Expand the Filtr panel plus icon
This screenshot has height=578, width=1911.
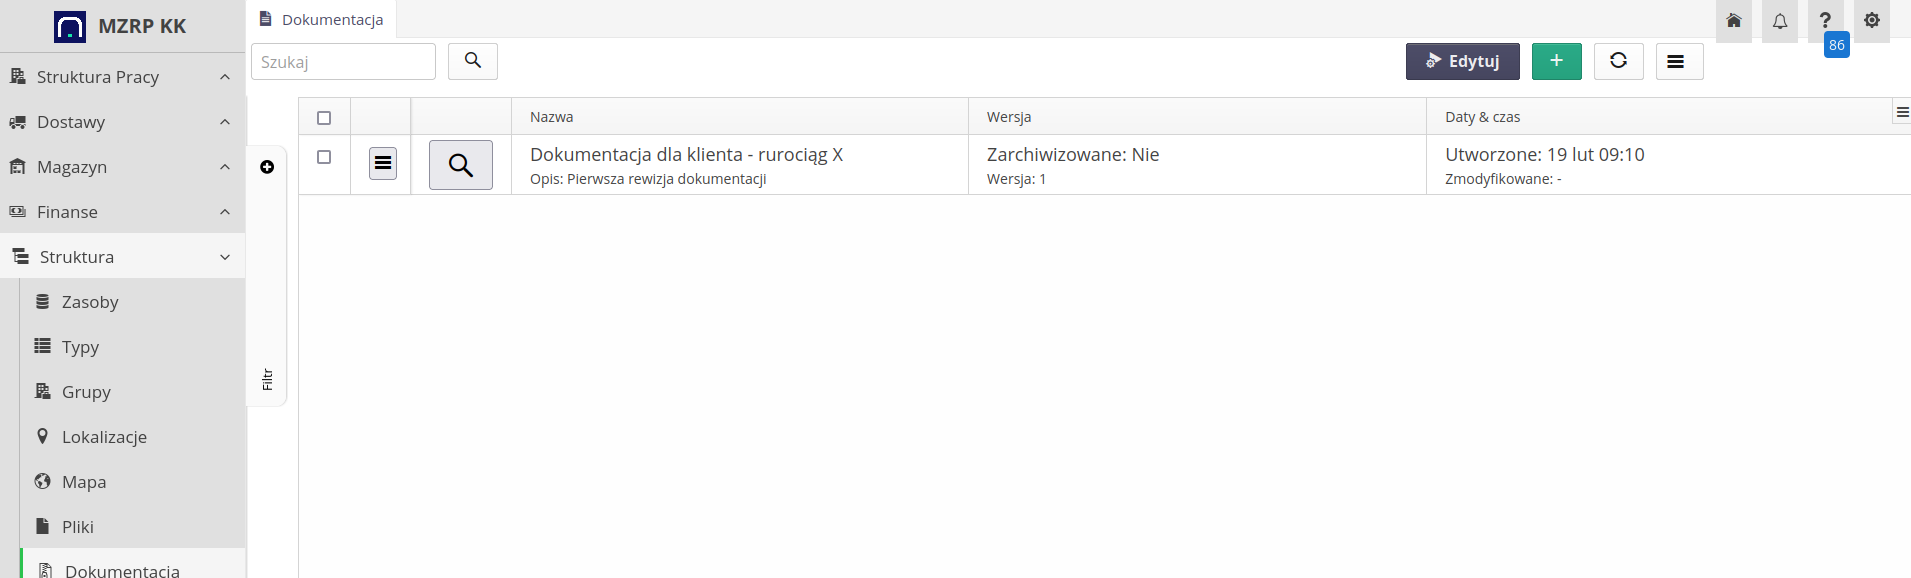[267, 167]
